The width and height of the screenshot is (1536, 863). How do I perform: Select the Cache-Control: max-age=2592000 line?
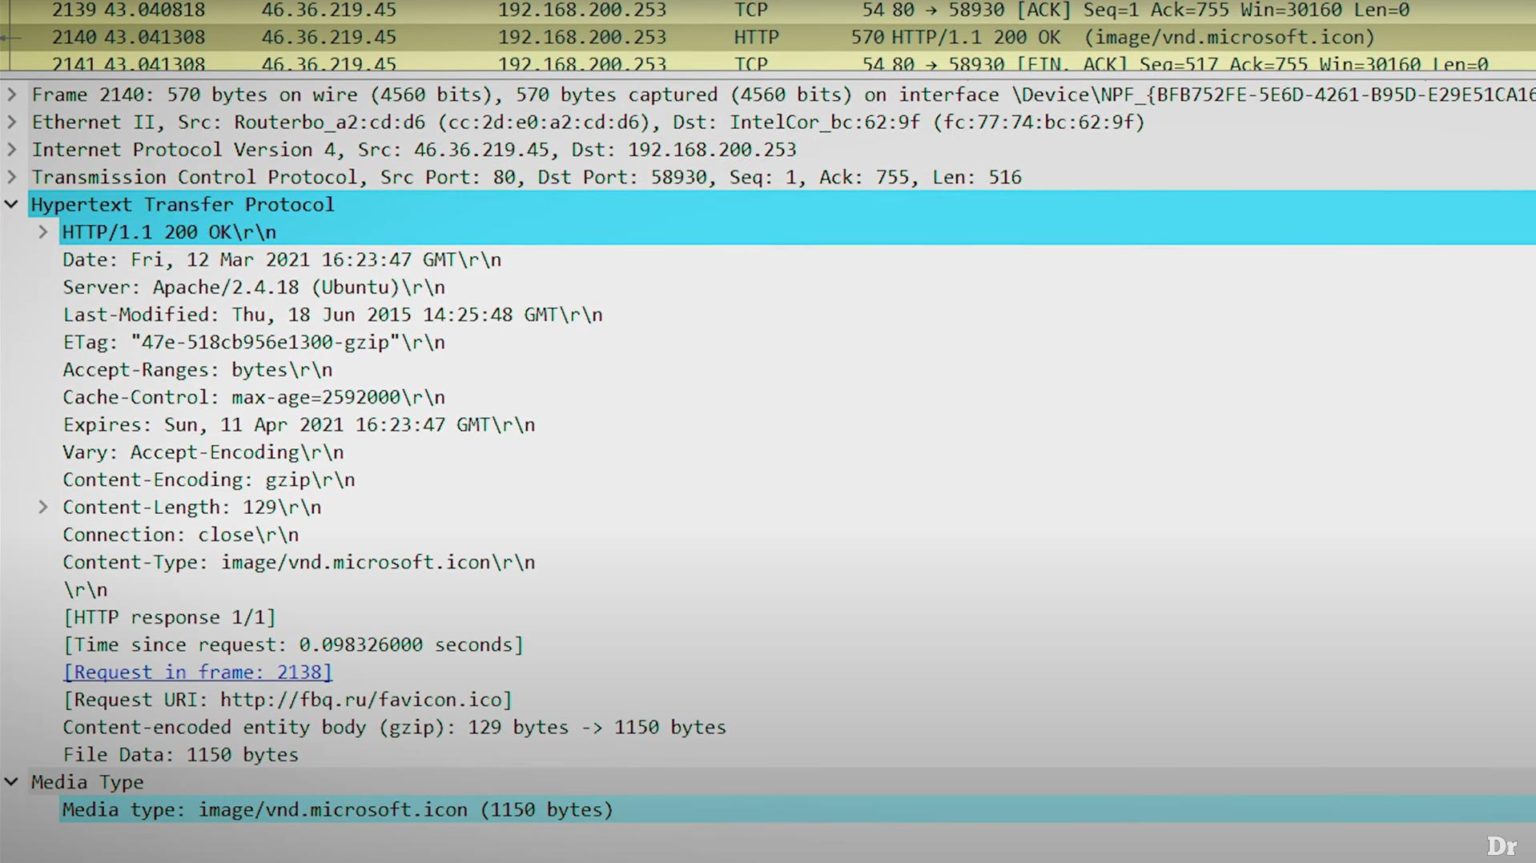(254, 397)
